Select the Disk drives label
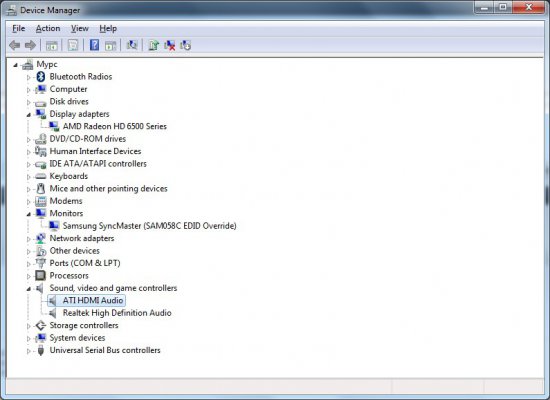Screen dimensions: 550x400 point(69,101)
